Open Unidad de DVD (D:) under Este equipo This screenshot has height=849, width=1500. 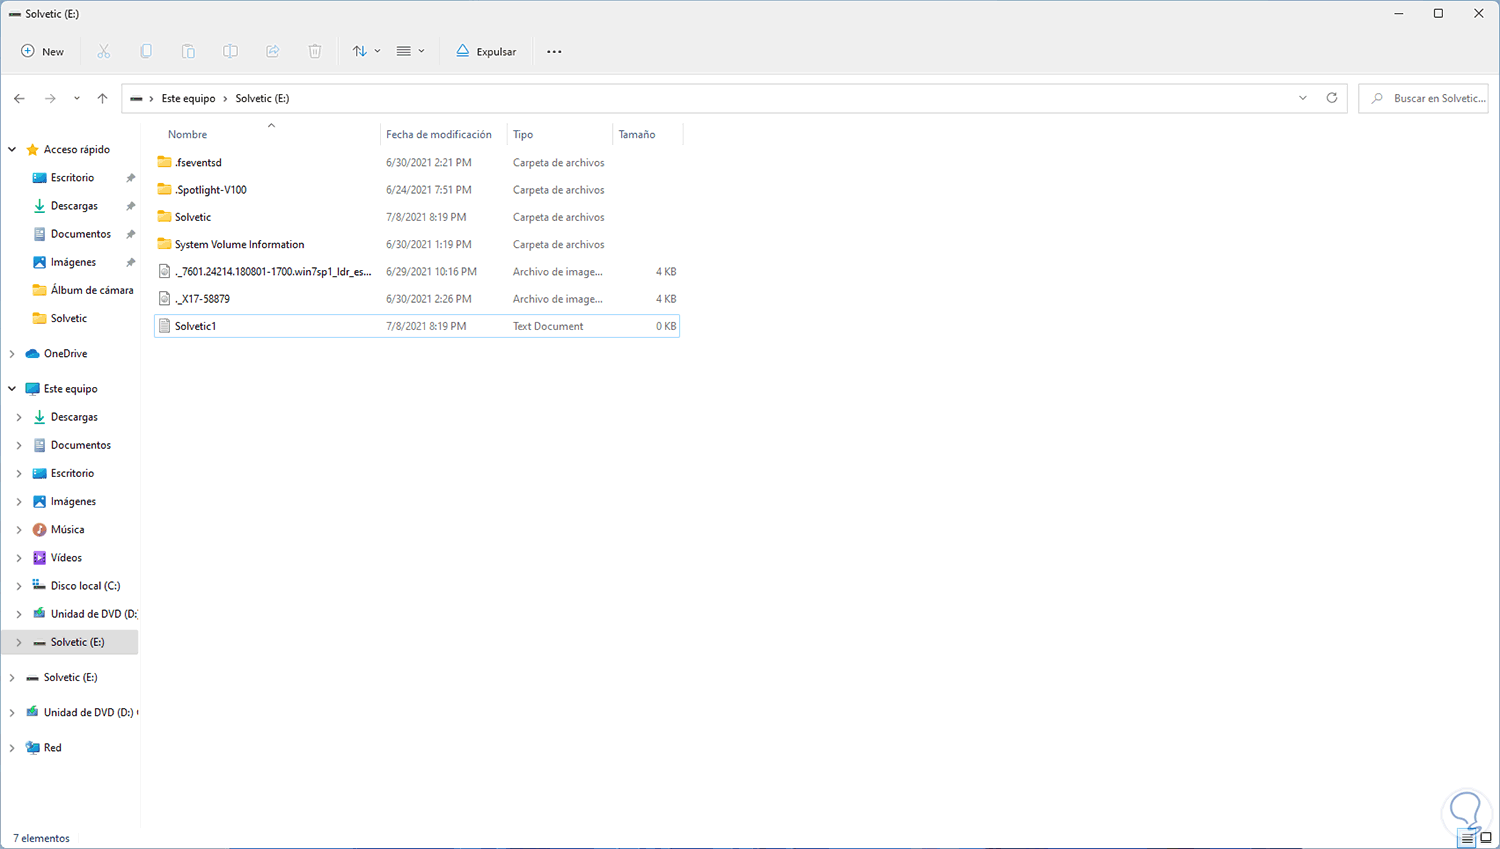[x=93, y=614]
